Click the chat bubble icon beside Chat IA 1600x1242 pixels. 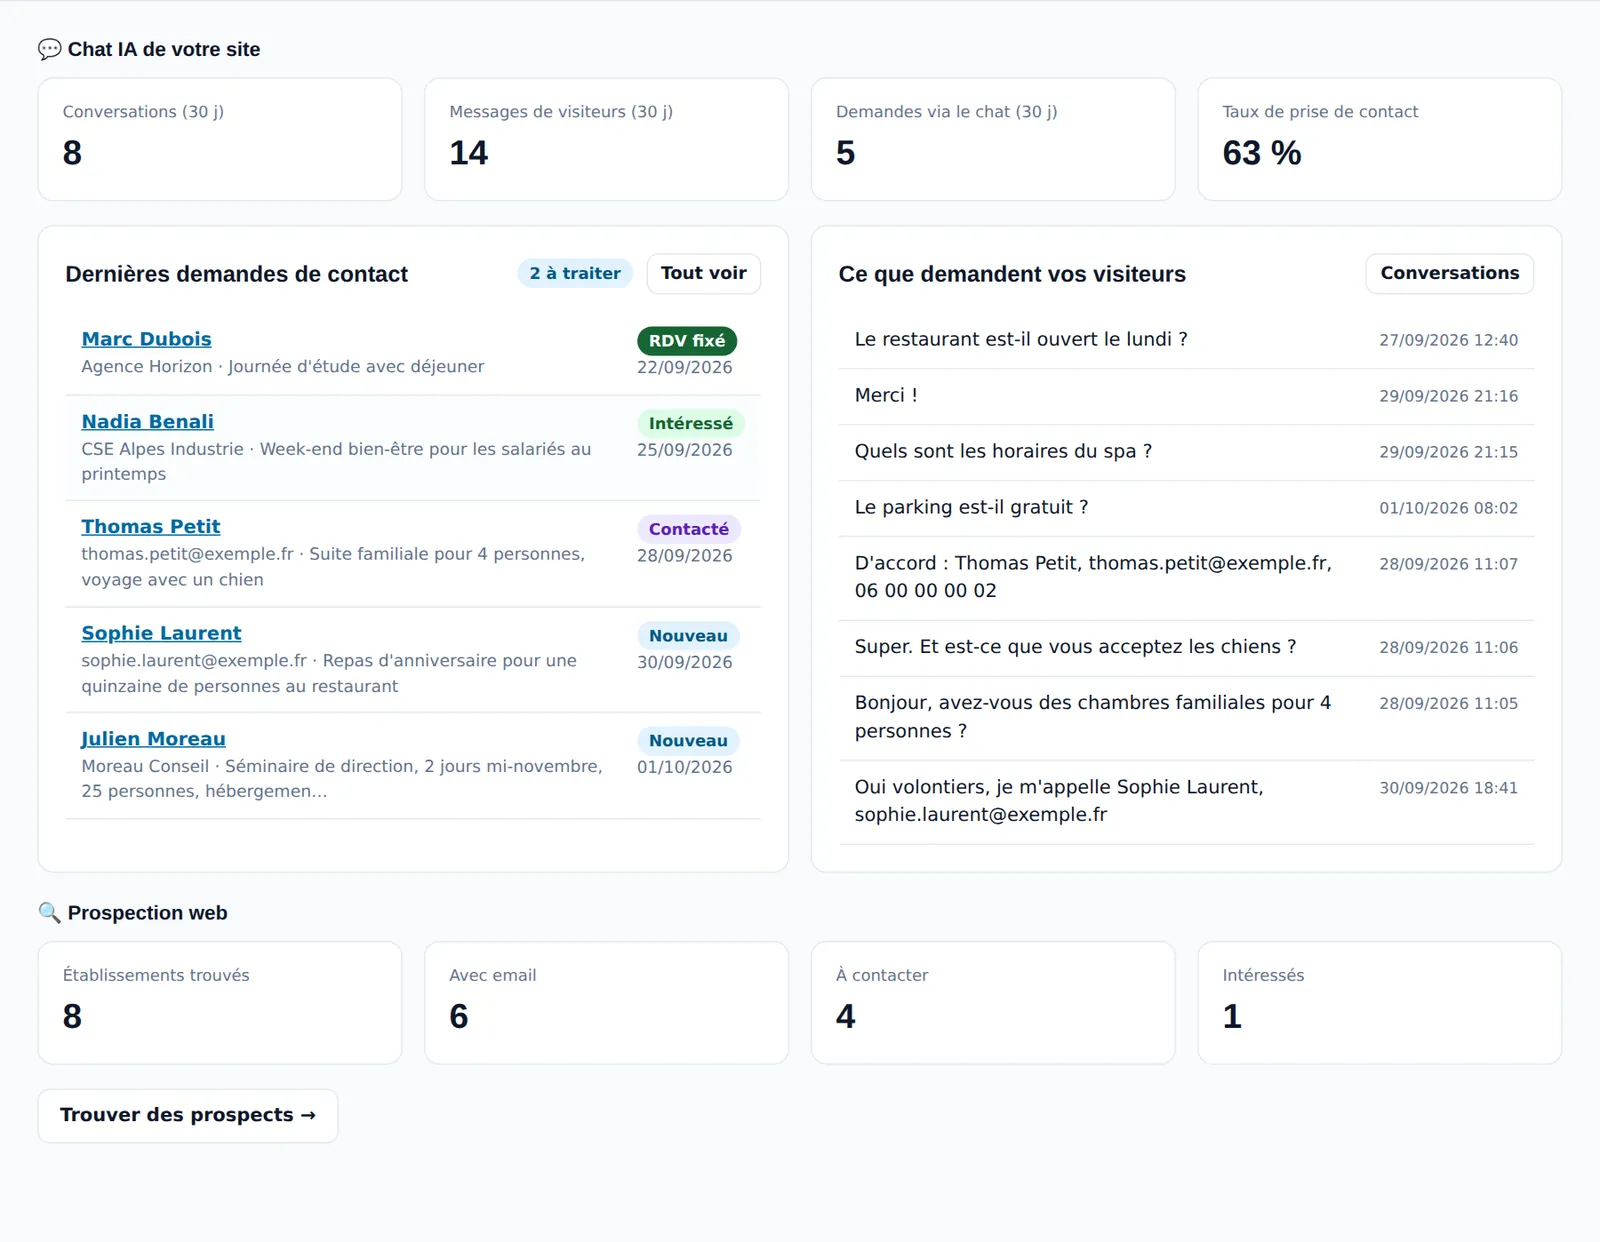(x=50, y=49)
